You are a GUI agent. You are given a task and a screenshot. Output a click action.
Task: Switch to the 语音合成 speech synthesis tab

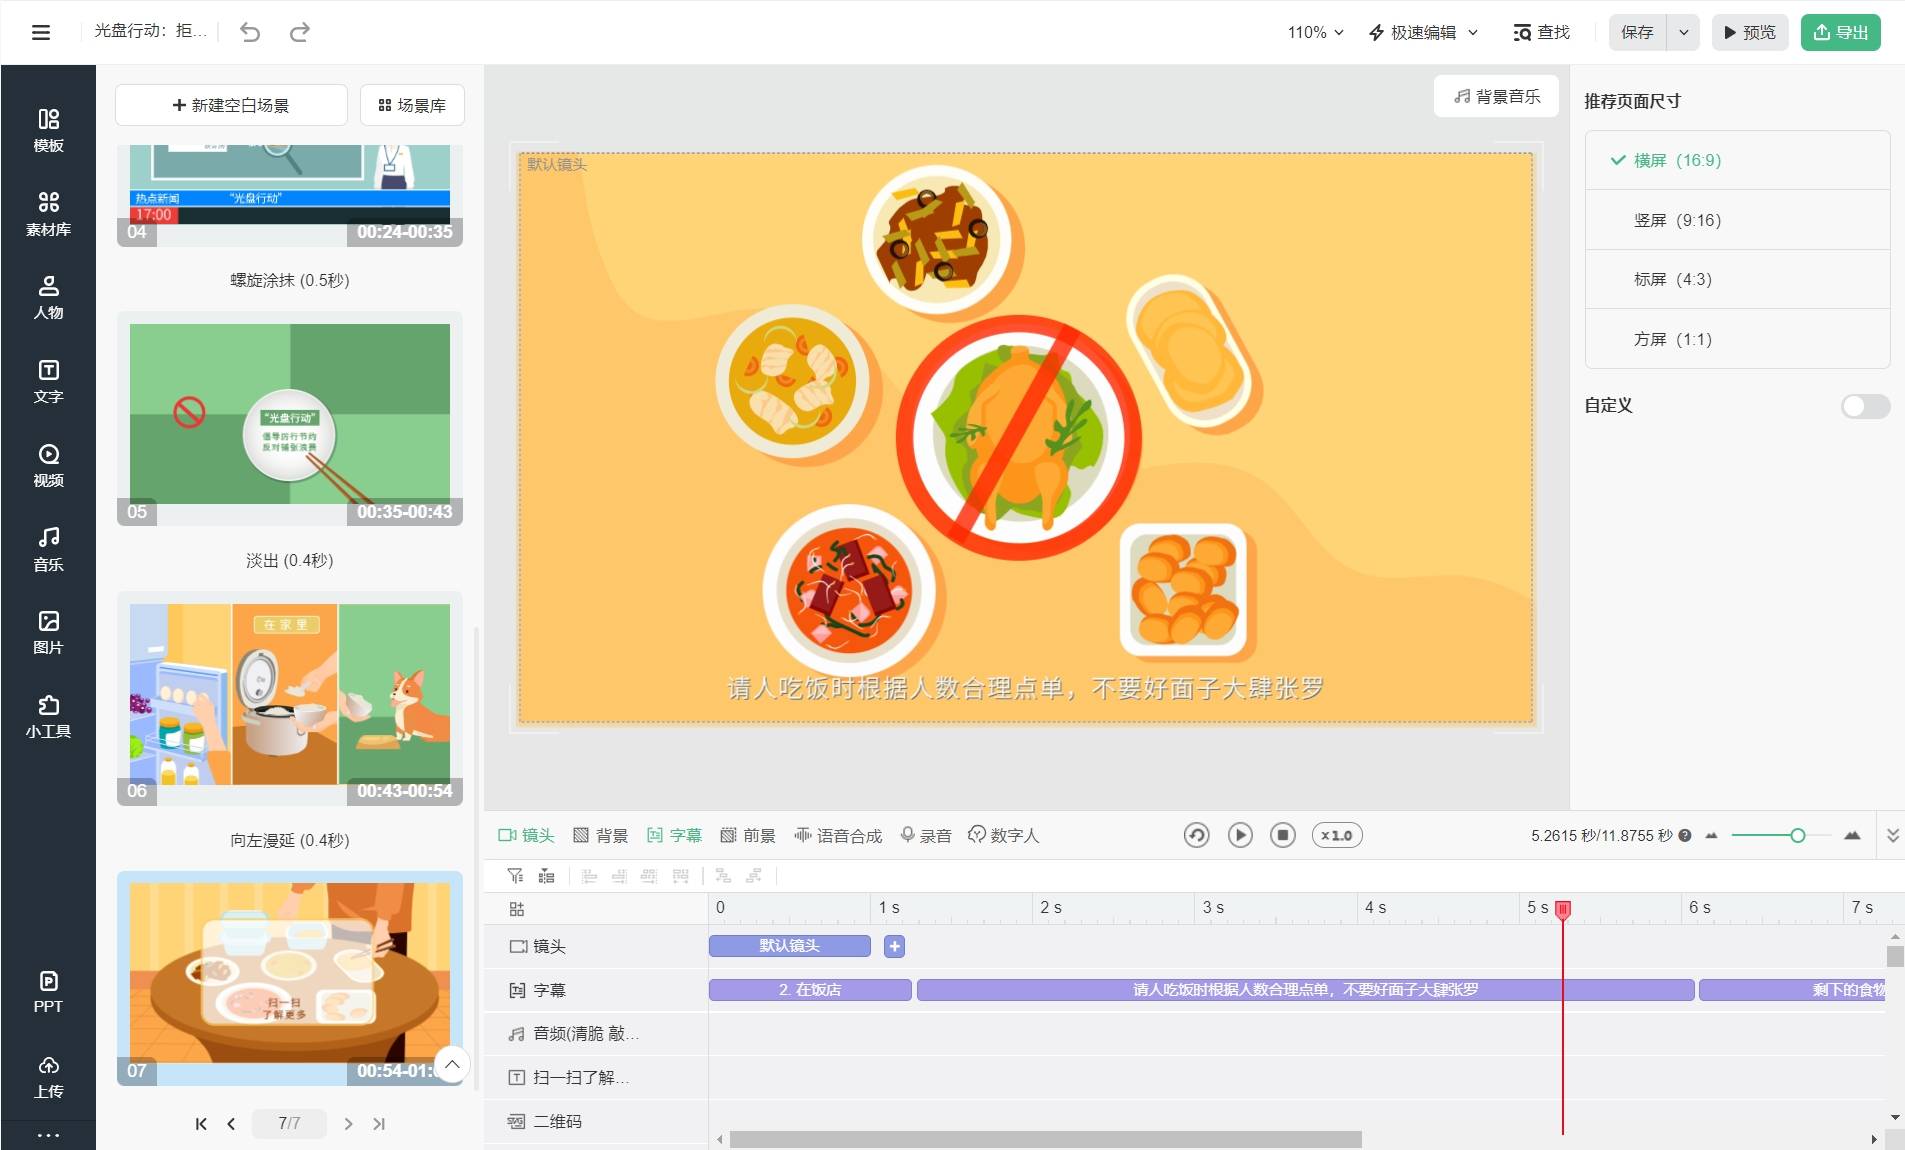click(x=838, y=835)
